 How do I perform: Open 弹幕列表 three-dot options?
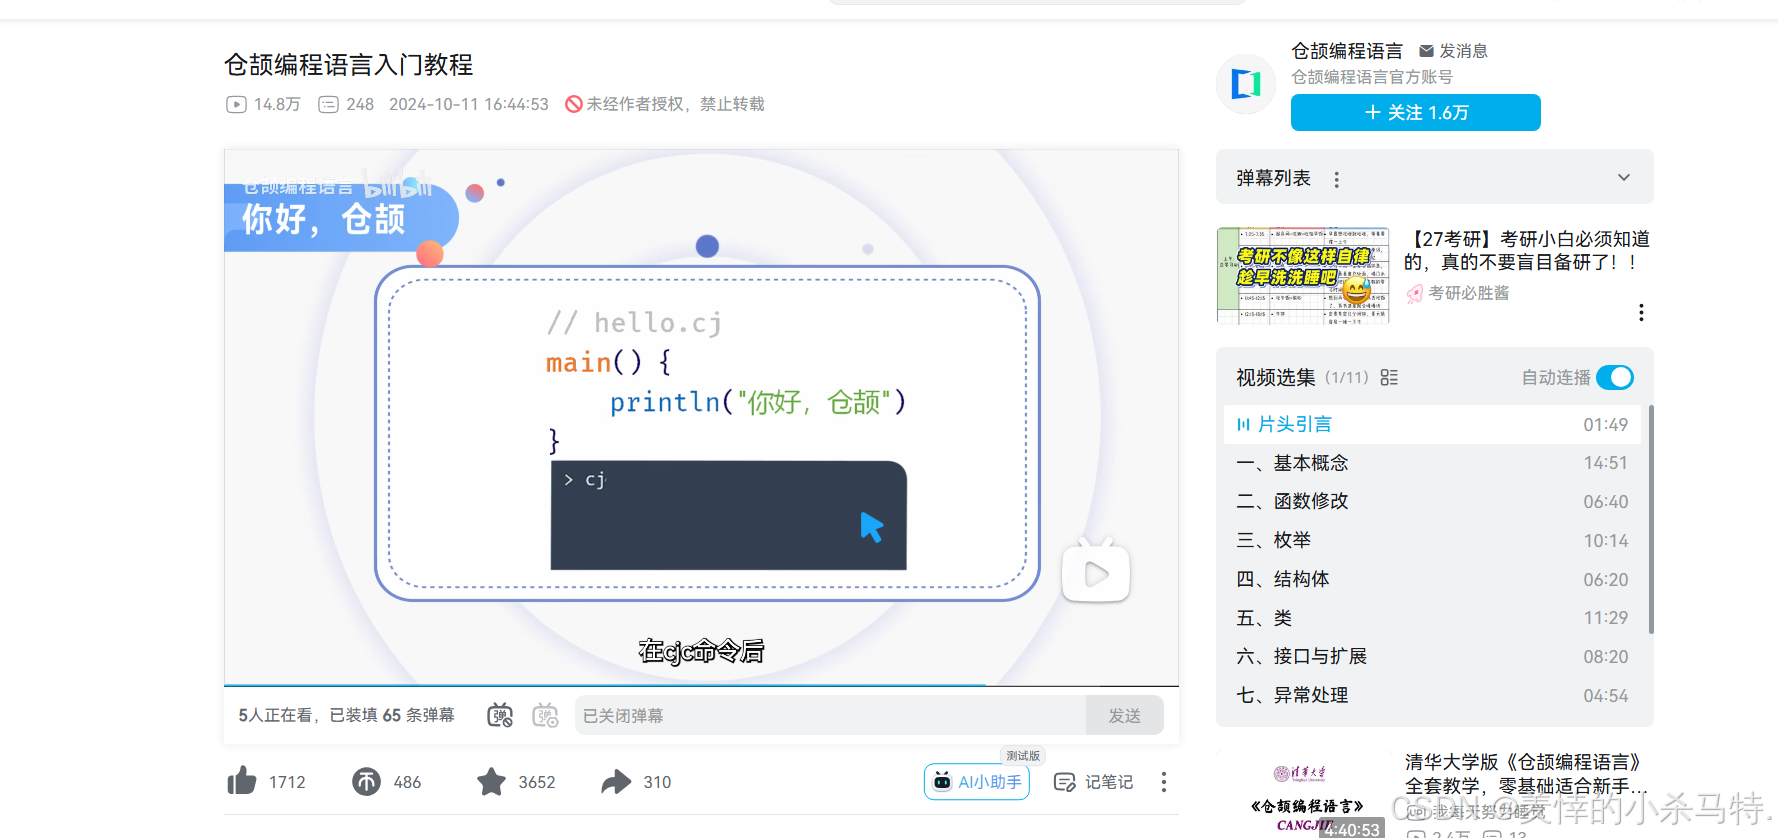click(x=1336, y=179)
